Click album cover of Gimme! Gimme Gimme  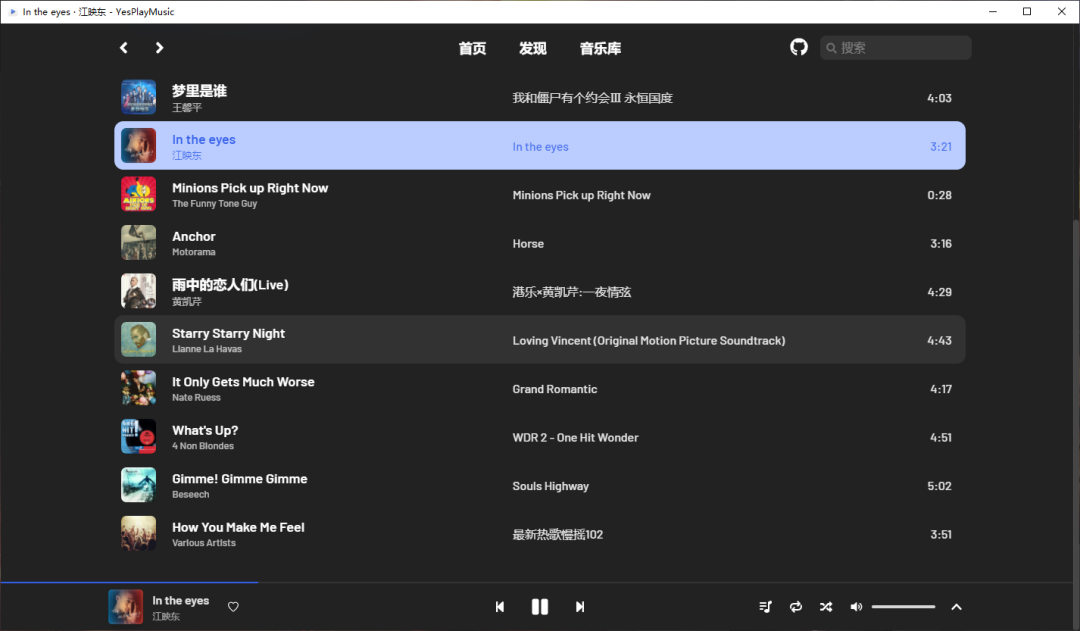(x=138, y=485)
